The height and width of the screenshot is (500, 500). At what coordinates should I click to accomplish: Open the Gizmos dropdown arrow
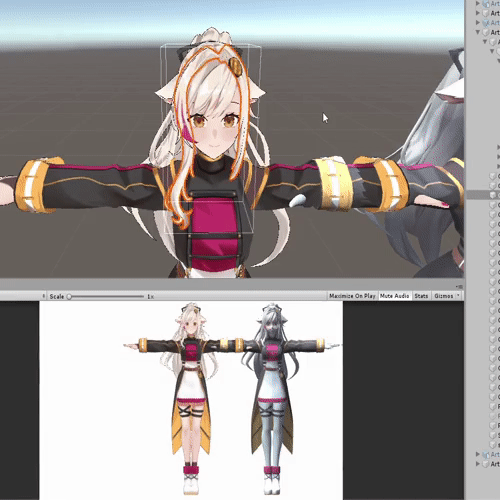click(x=458, y=295)
